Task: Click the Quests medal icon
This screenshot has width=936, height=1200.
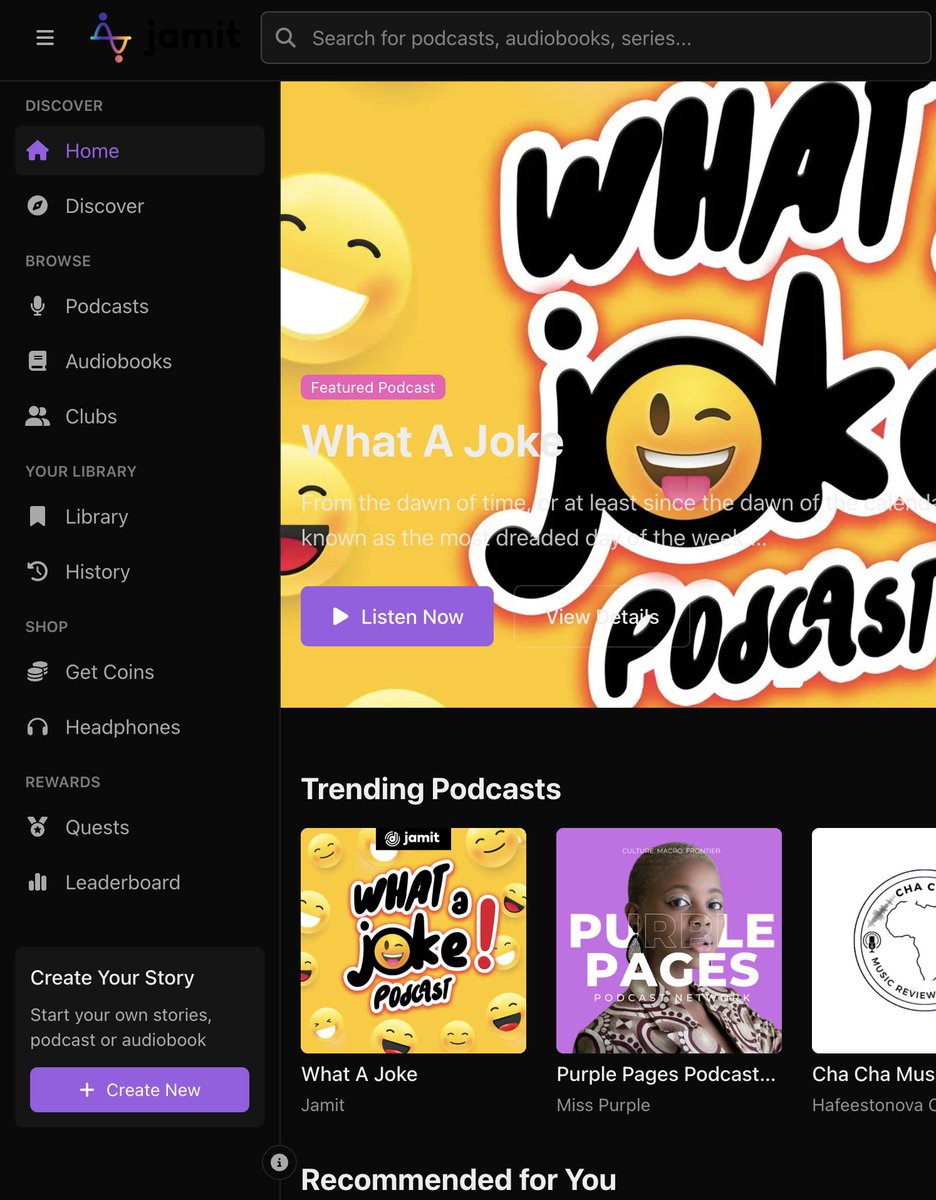Action: click(38, 827)
